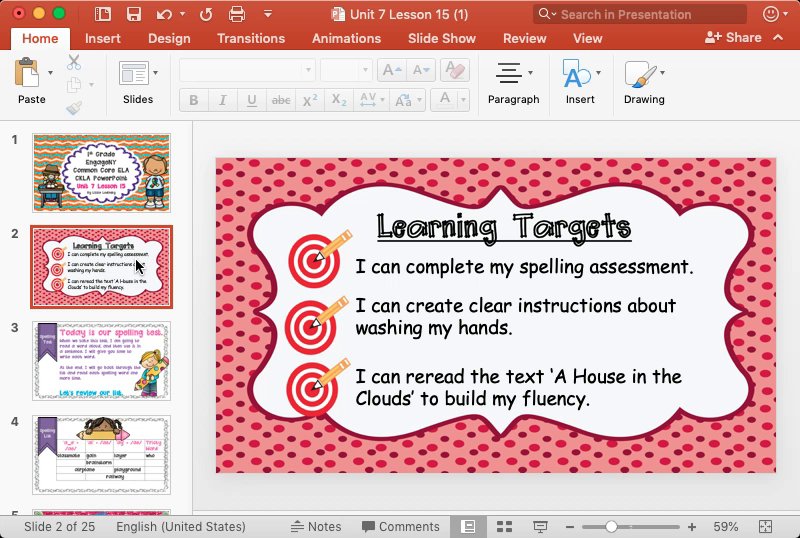This screenshot has width=800, height=538.
Task: Apply the font color
Action: coord(445,100)
